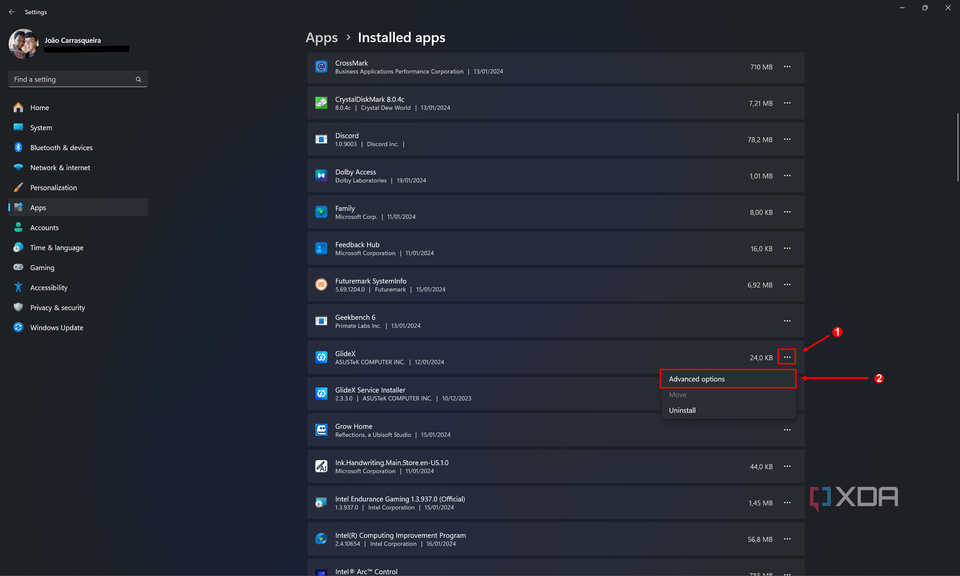Click the Ink.Handwriting app icon
Image resolution: width=960 pixels, height=576 pixels.
click(x=321, y=466)
